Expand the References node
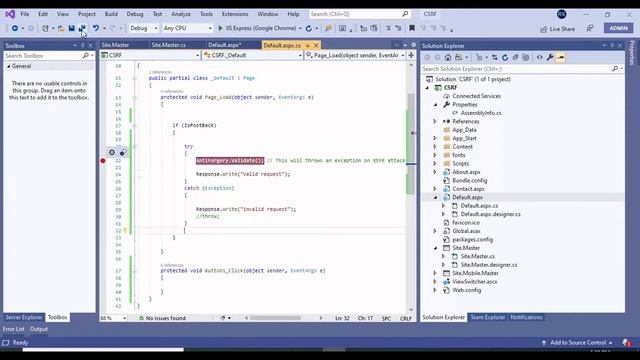 [435, 121]
